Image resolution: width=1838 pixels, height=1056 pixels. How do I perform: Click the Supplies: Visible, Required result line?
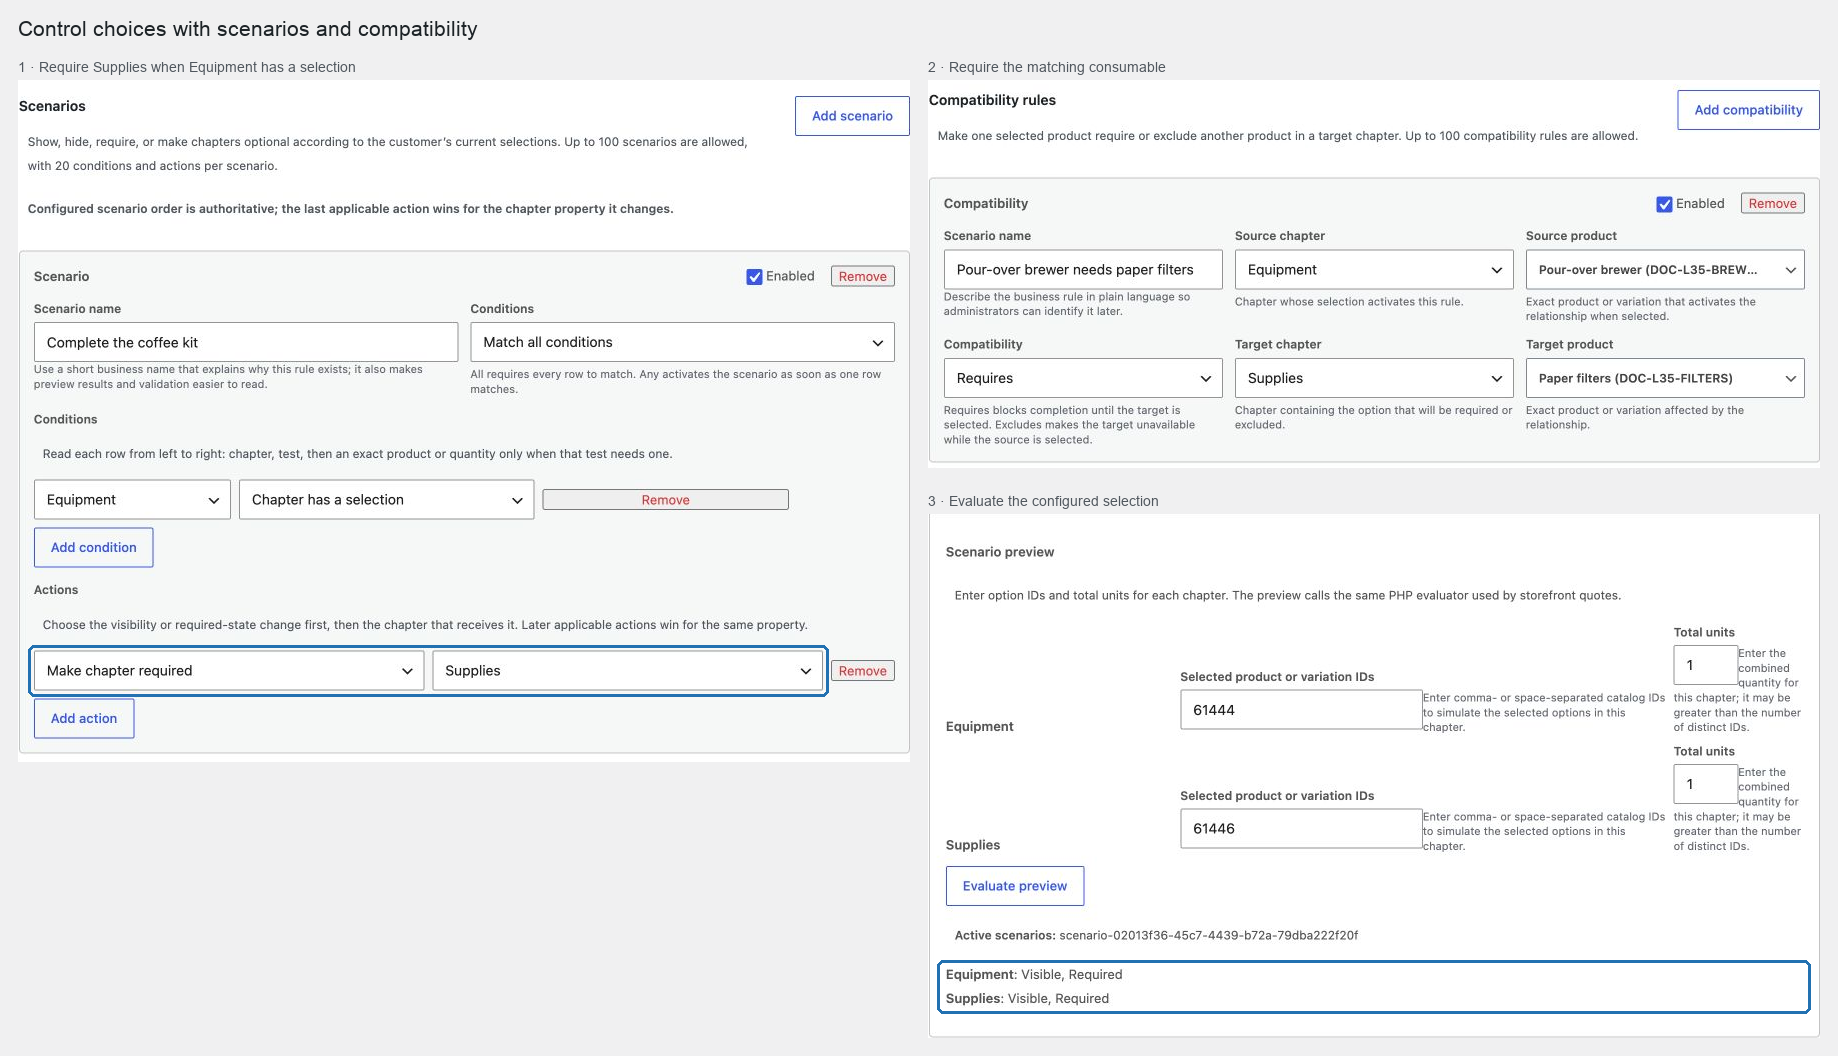click(x=1027, y=999)
